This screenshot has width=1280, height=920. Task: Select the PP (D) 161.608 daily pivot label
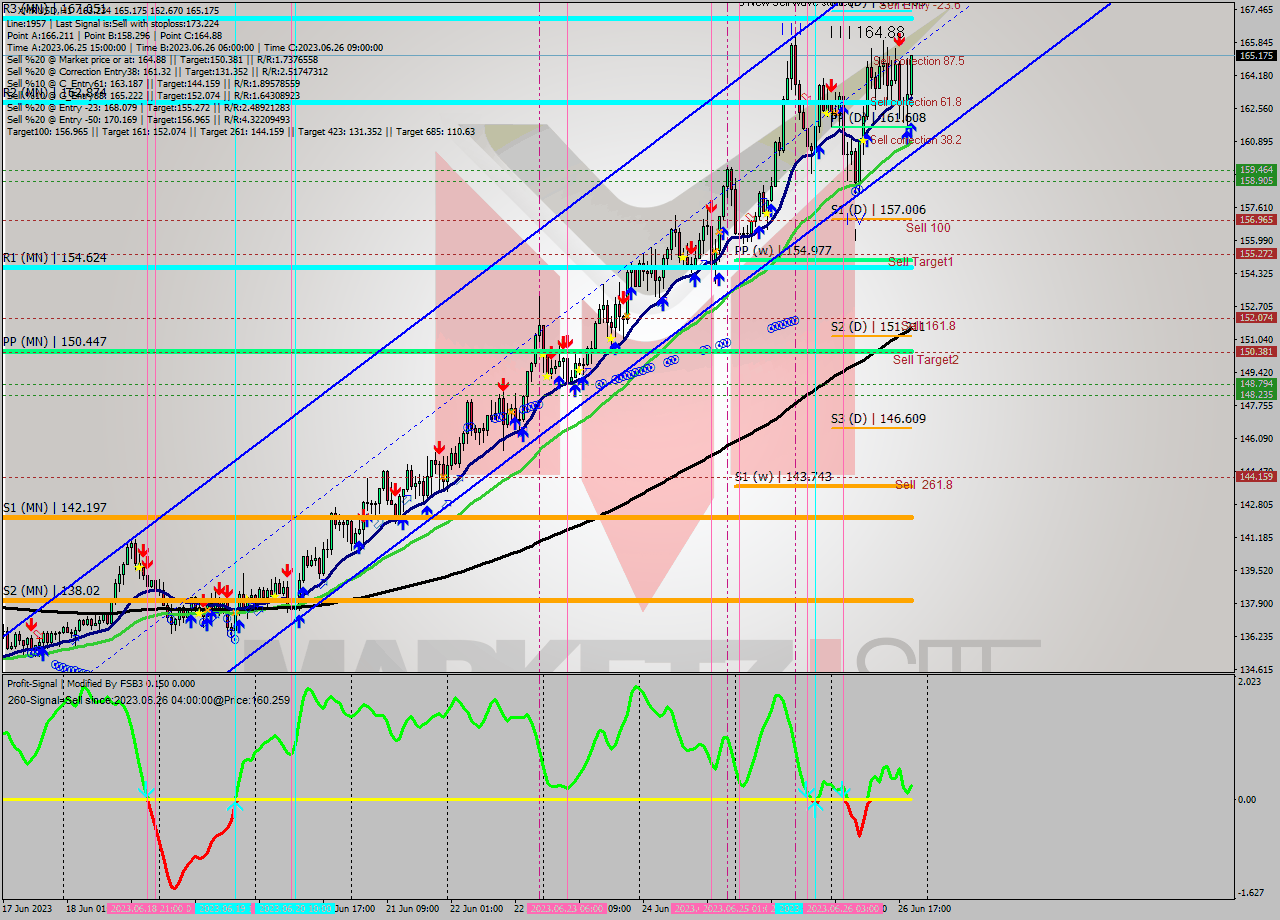(878, 118)
